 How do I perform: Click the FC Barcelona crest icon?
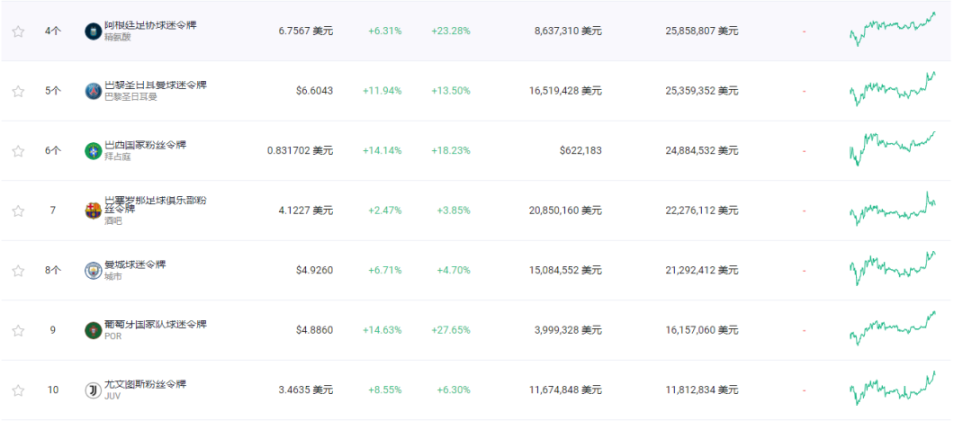93,211
